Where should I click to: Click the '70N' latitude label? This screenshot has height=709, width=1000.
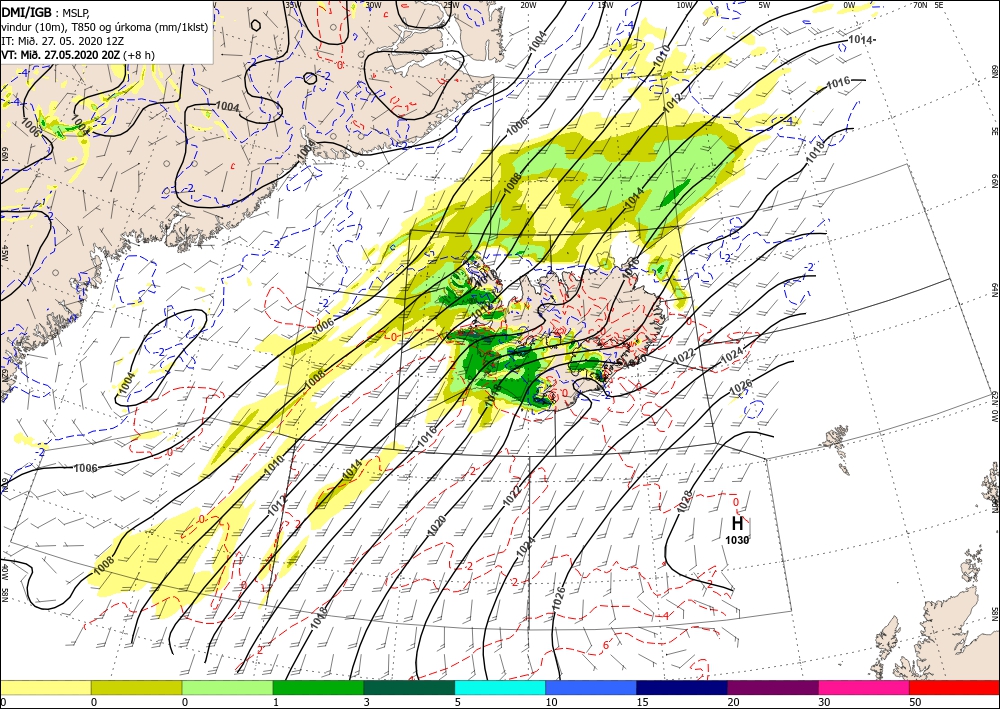coord(920,5)
